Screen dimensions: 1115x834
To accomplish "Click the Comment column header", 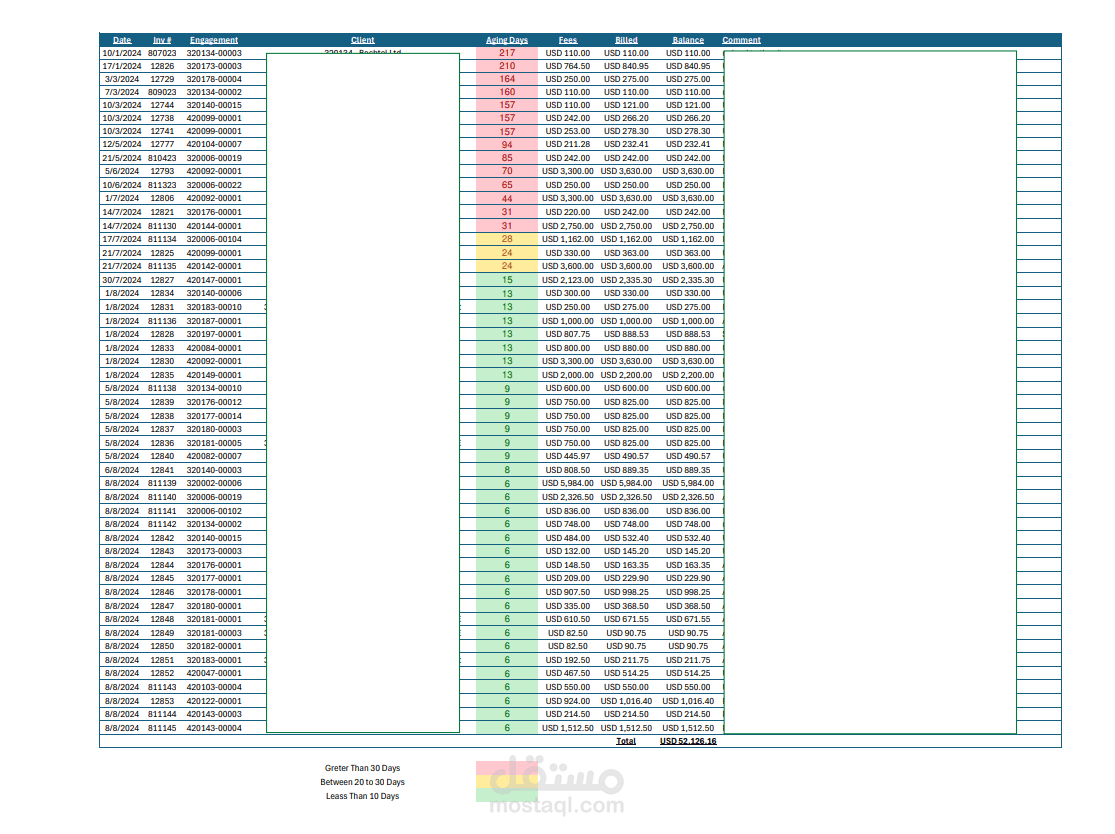I will point(742,41).
